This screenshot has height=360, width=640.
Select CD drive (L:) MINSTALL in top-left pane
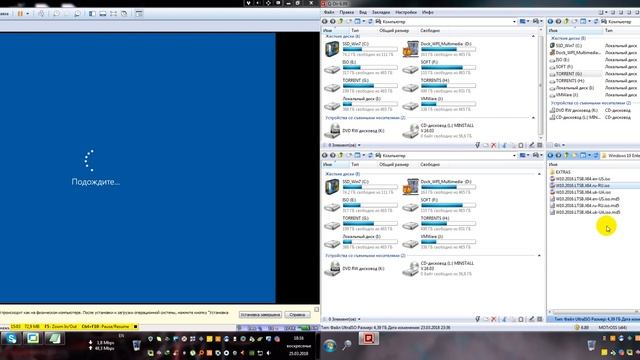(439, 131)
